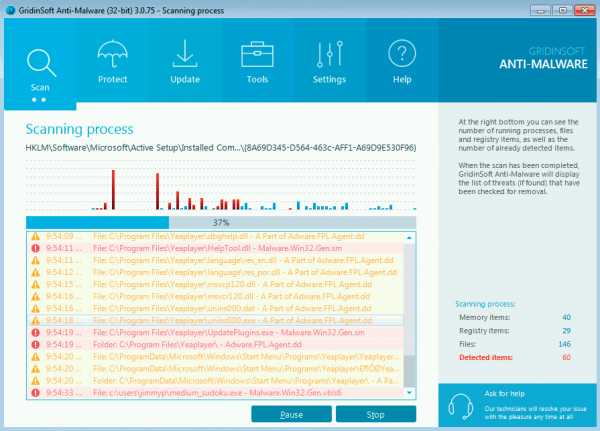Screen dimensions: 600x431
Task: Click the scan log scrollbar up arrow
Action: point(409,238)
